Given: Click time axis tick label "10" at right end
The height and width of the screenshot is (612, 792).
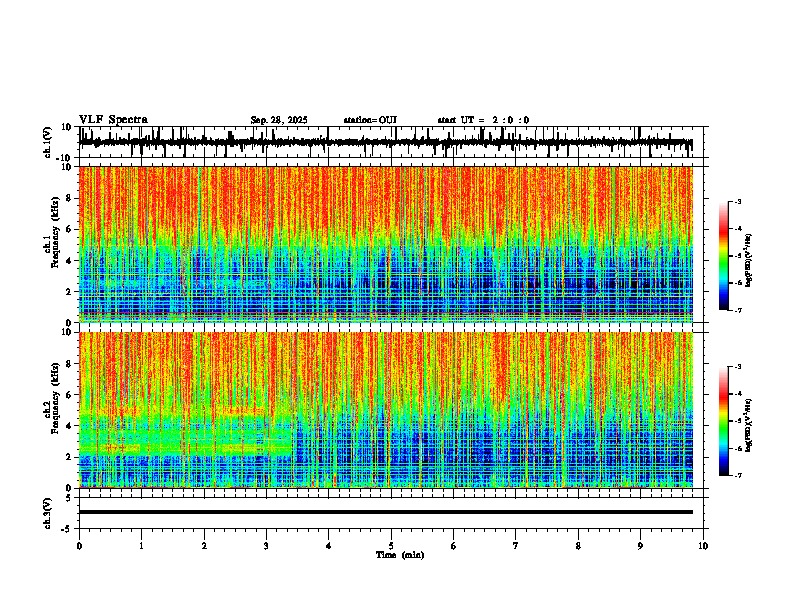Looking at the screenshot, I should (703, 546).
